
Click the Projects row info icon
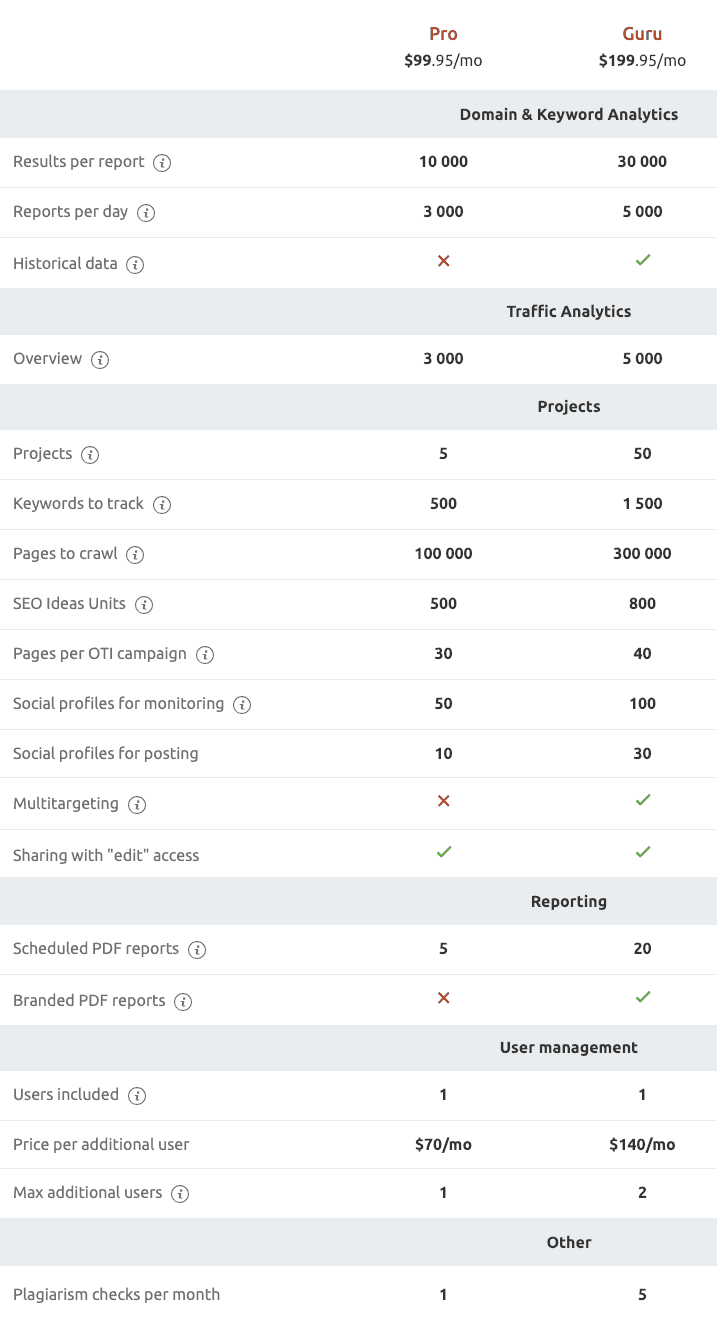point(90,455)
